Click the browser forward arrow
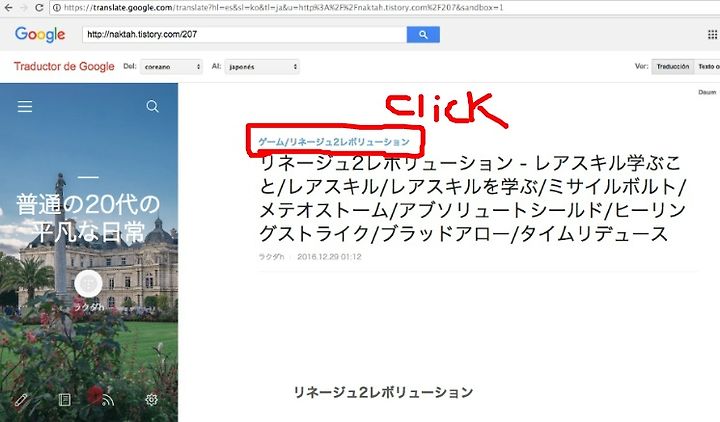 click(23, 7)
